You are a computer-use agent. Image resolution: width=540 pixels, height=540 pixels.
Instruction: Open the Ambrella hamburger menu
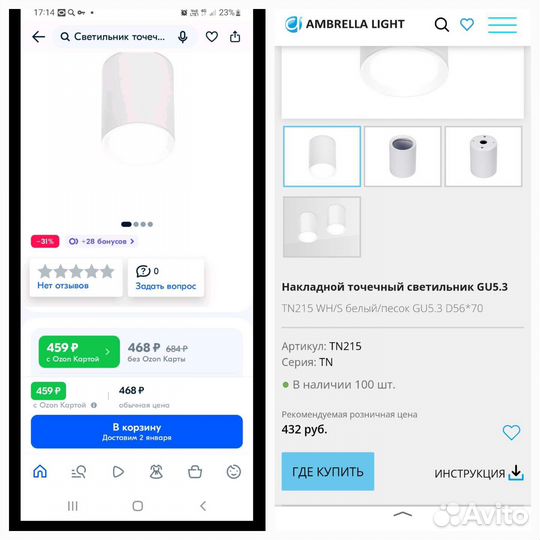click(502, 25)
